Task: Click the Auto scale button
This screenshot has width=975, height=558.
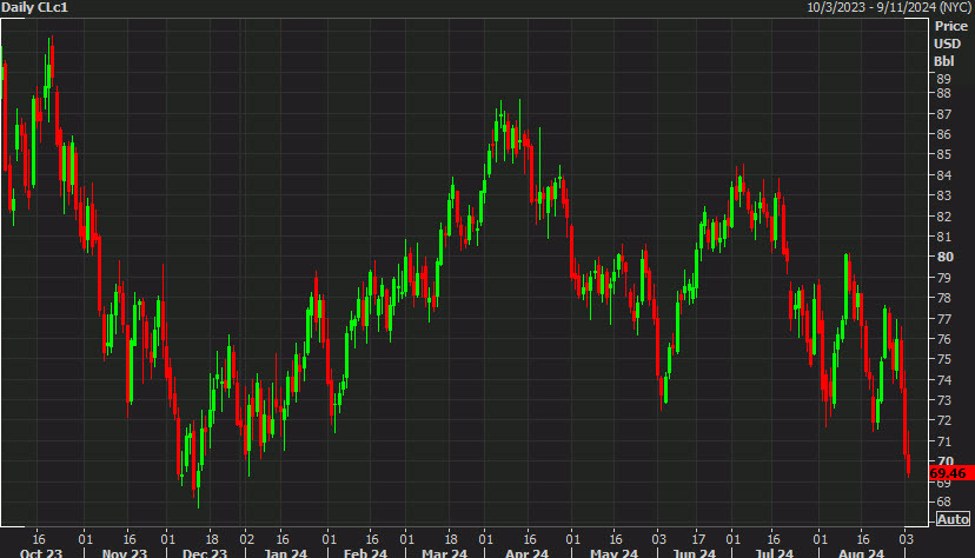Action: (952, 519)
